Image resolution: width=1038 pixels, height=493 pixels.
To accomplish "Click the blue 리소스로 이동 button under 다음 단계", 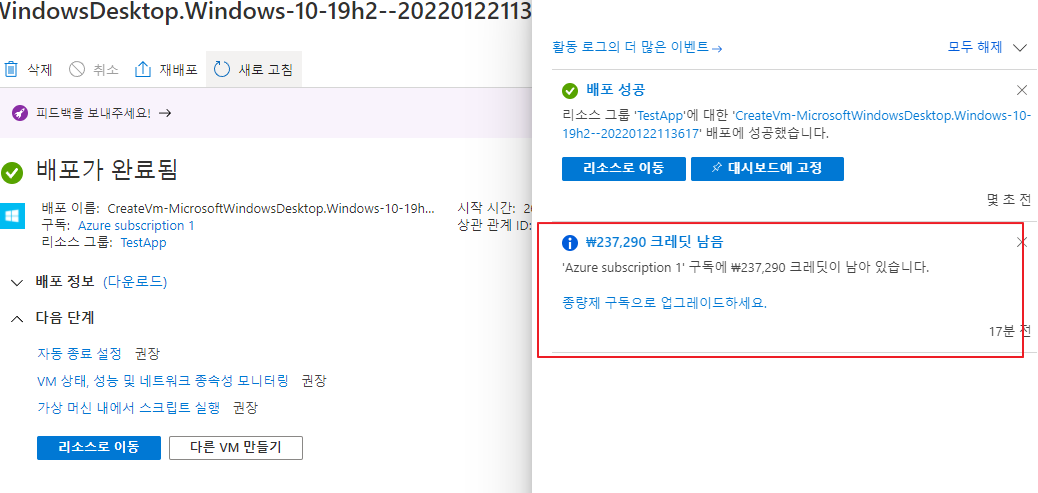I will point(99,447).
